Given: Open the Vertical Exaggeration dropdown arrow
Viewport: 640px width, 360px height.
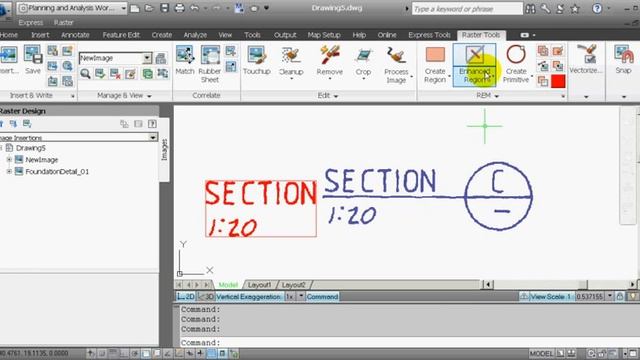Looking at the screenshot, I should pos(301,297).
